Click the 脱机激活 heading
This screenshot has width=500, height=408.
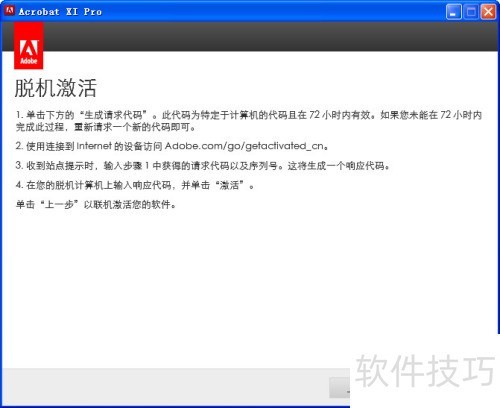click(x=56, y=88)
